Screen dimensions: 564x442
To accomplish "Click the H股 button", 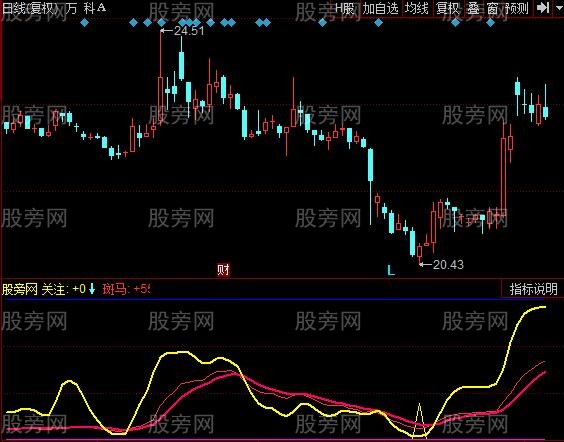I will coord(345,8).
